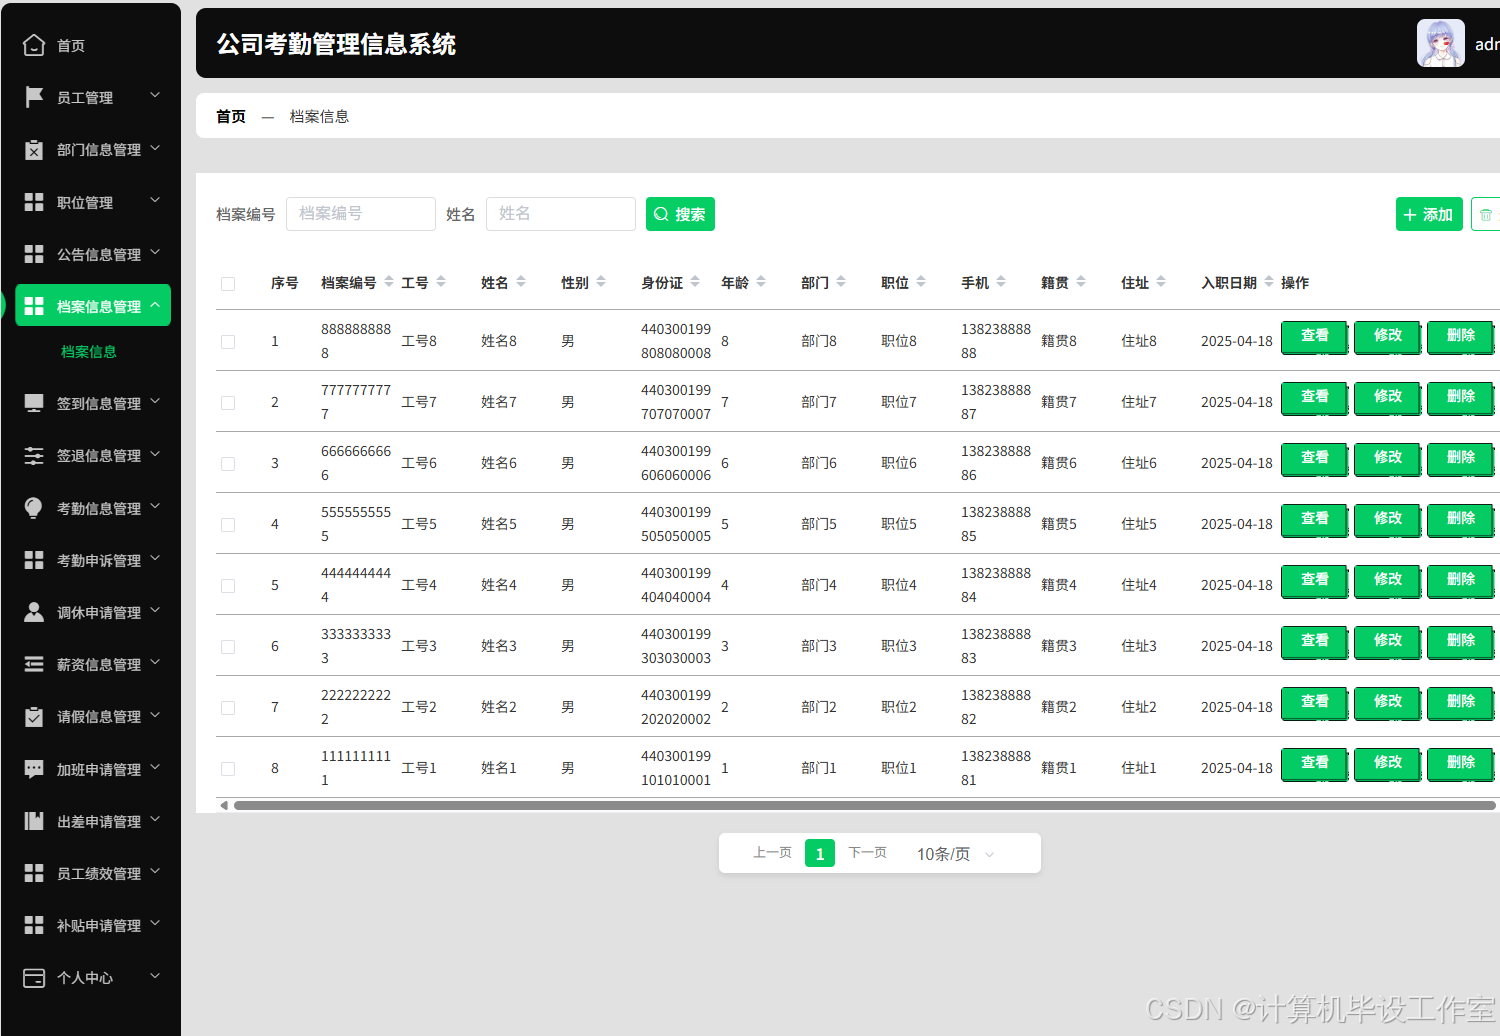This screenshot has width=1500, height=1036.
Task: Click the 添加 add button
Action: click(x=1429, y=214)
